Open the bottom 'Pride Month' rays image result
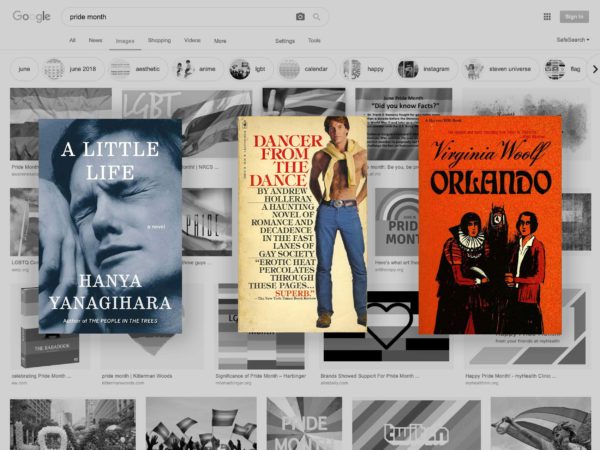The width and height of the screenshot is (600, 450). point(304,424)
